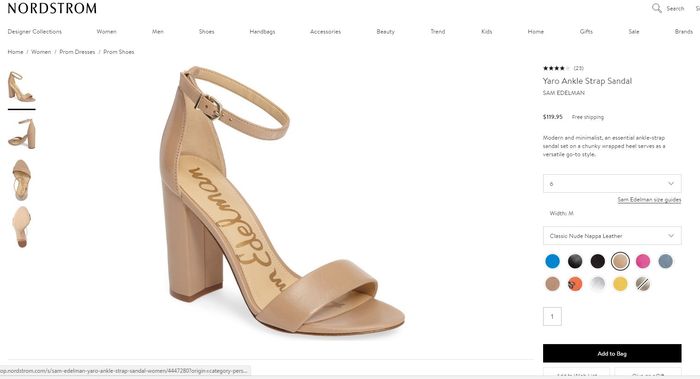Open the SAM EDELMAN brand link
The width and height of the screenshot is (700, 379).
tap(563, 93)
